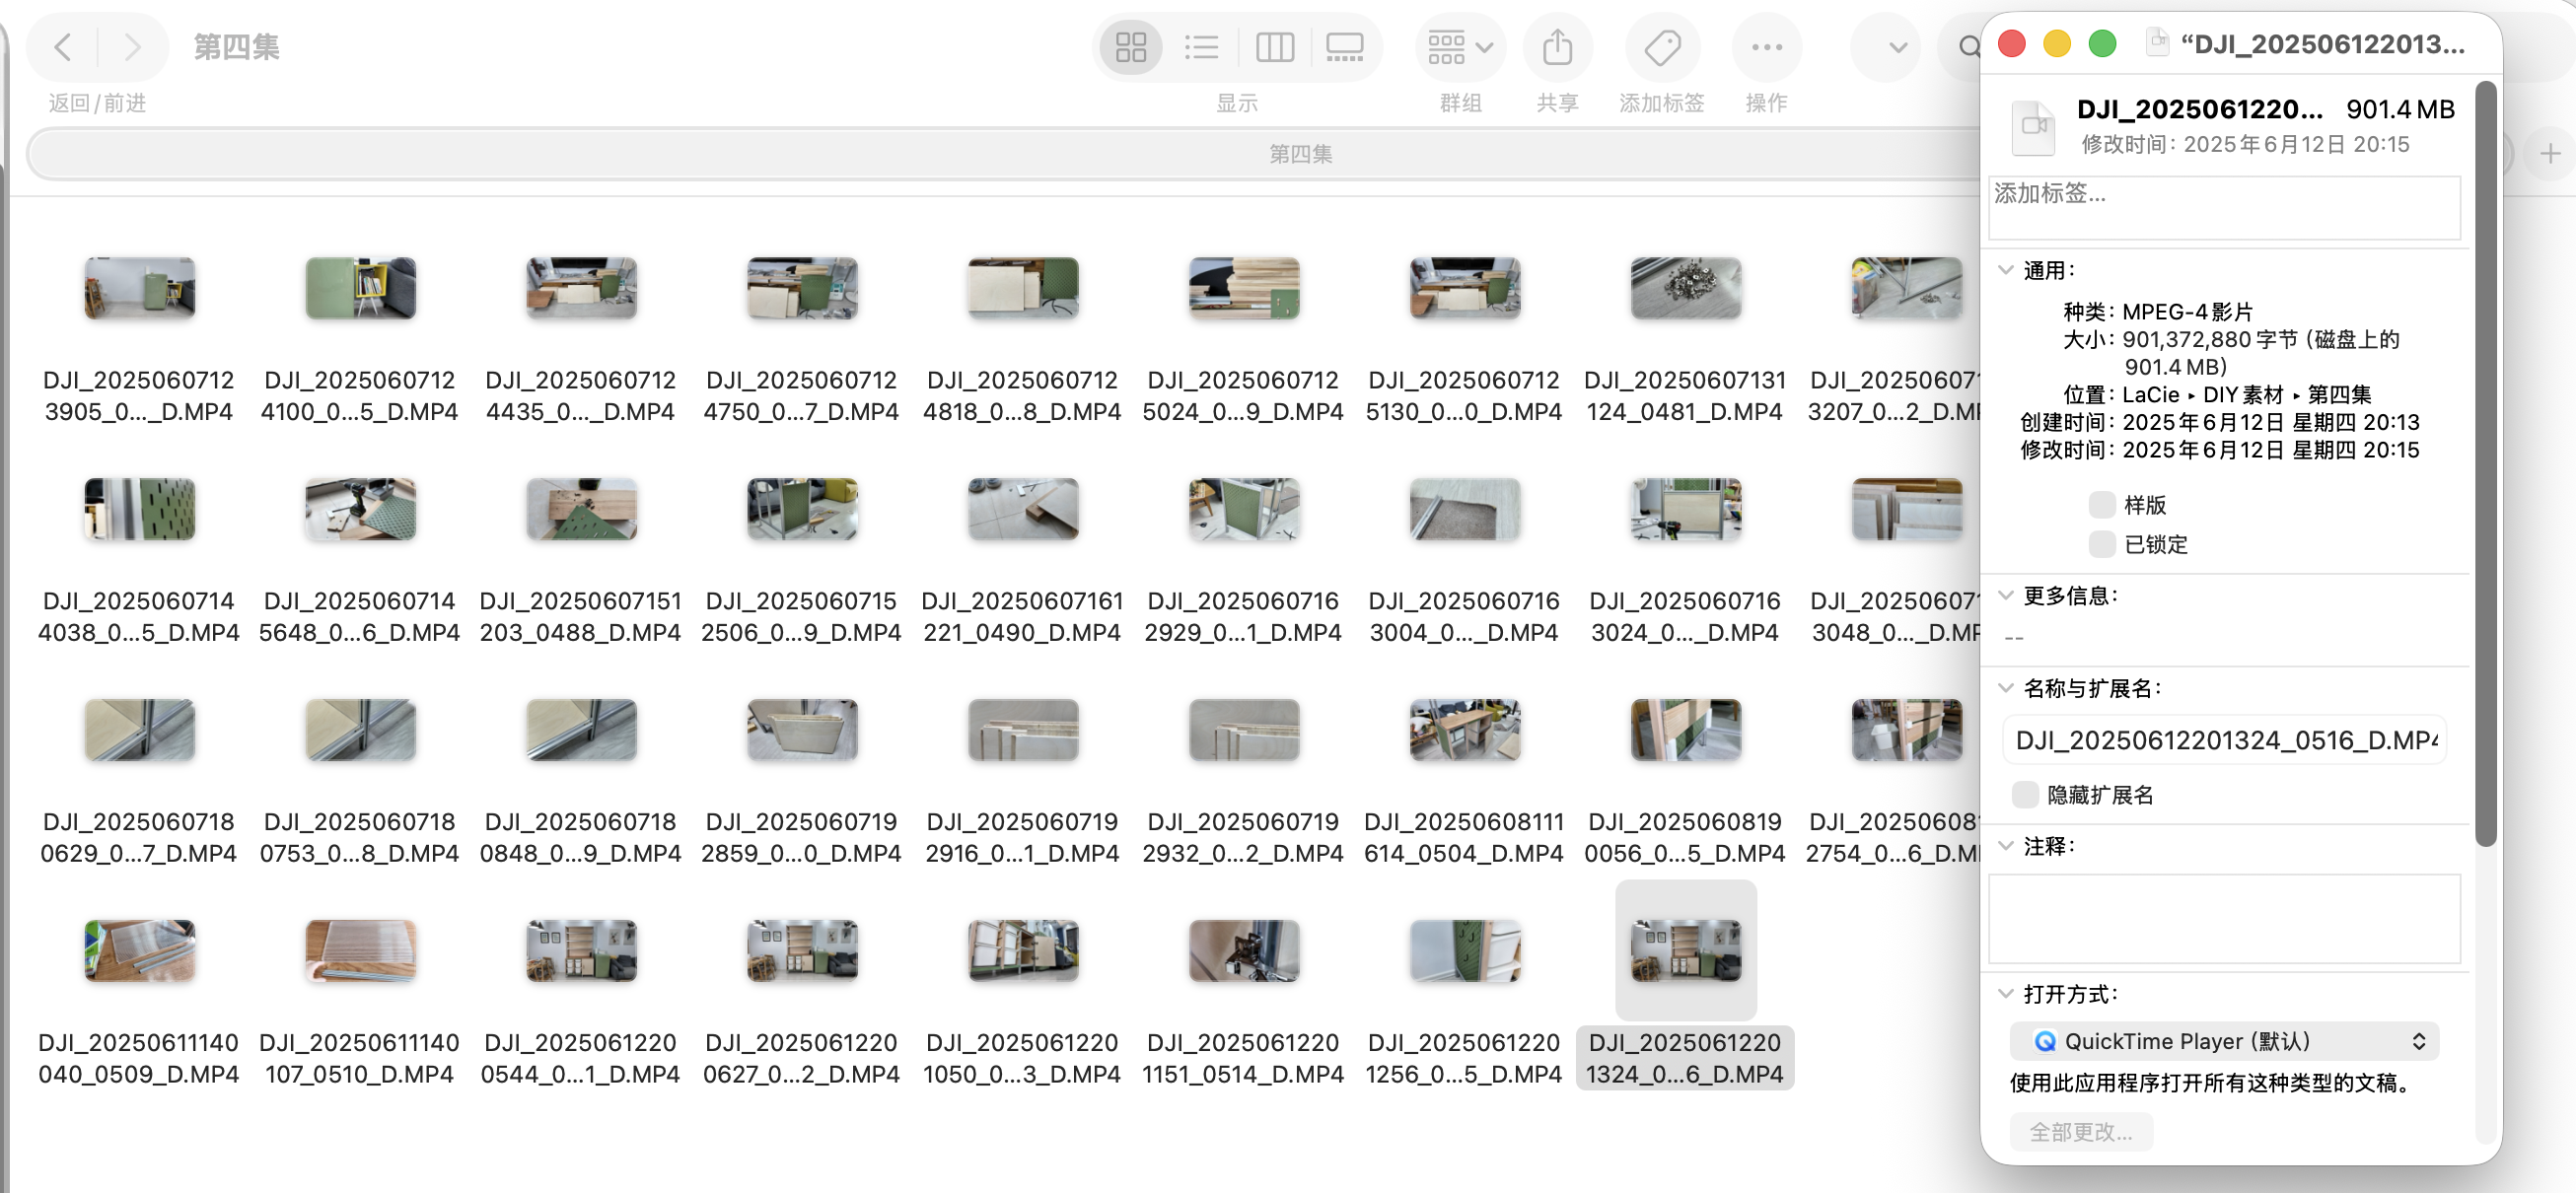2576x1193 pixels.
Task: Switch to list view
Action: 1201,47
